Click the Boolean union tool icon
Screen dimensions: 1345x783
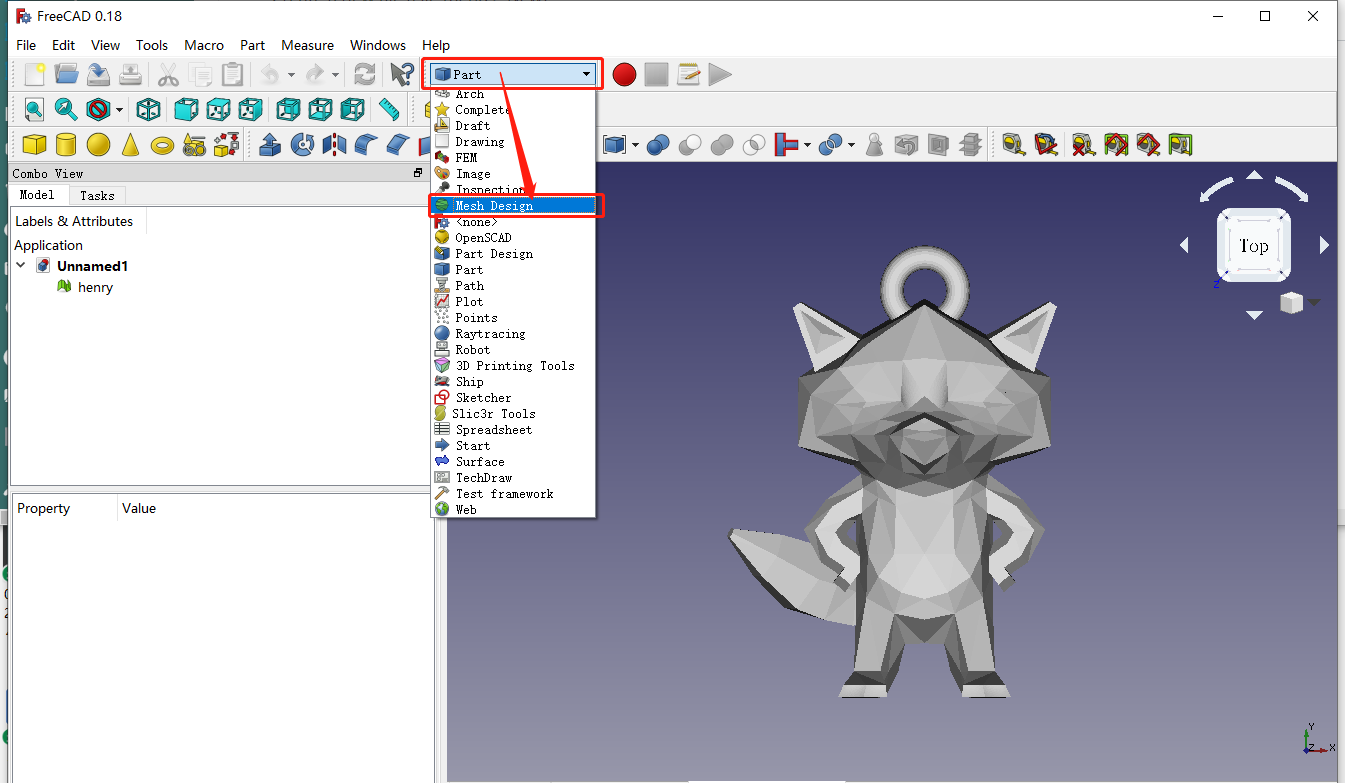click(x=721, y=144)
